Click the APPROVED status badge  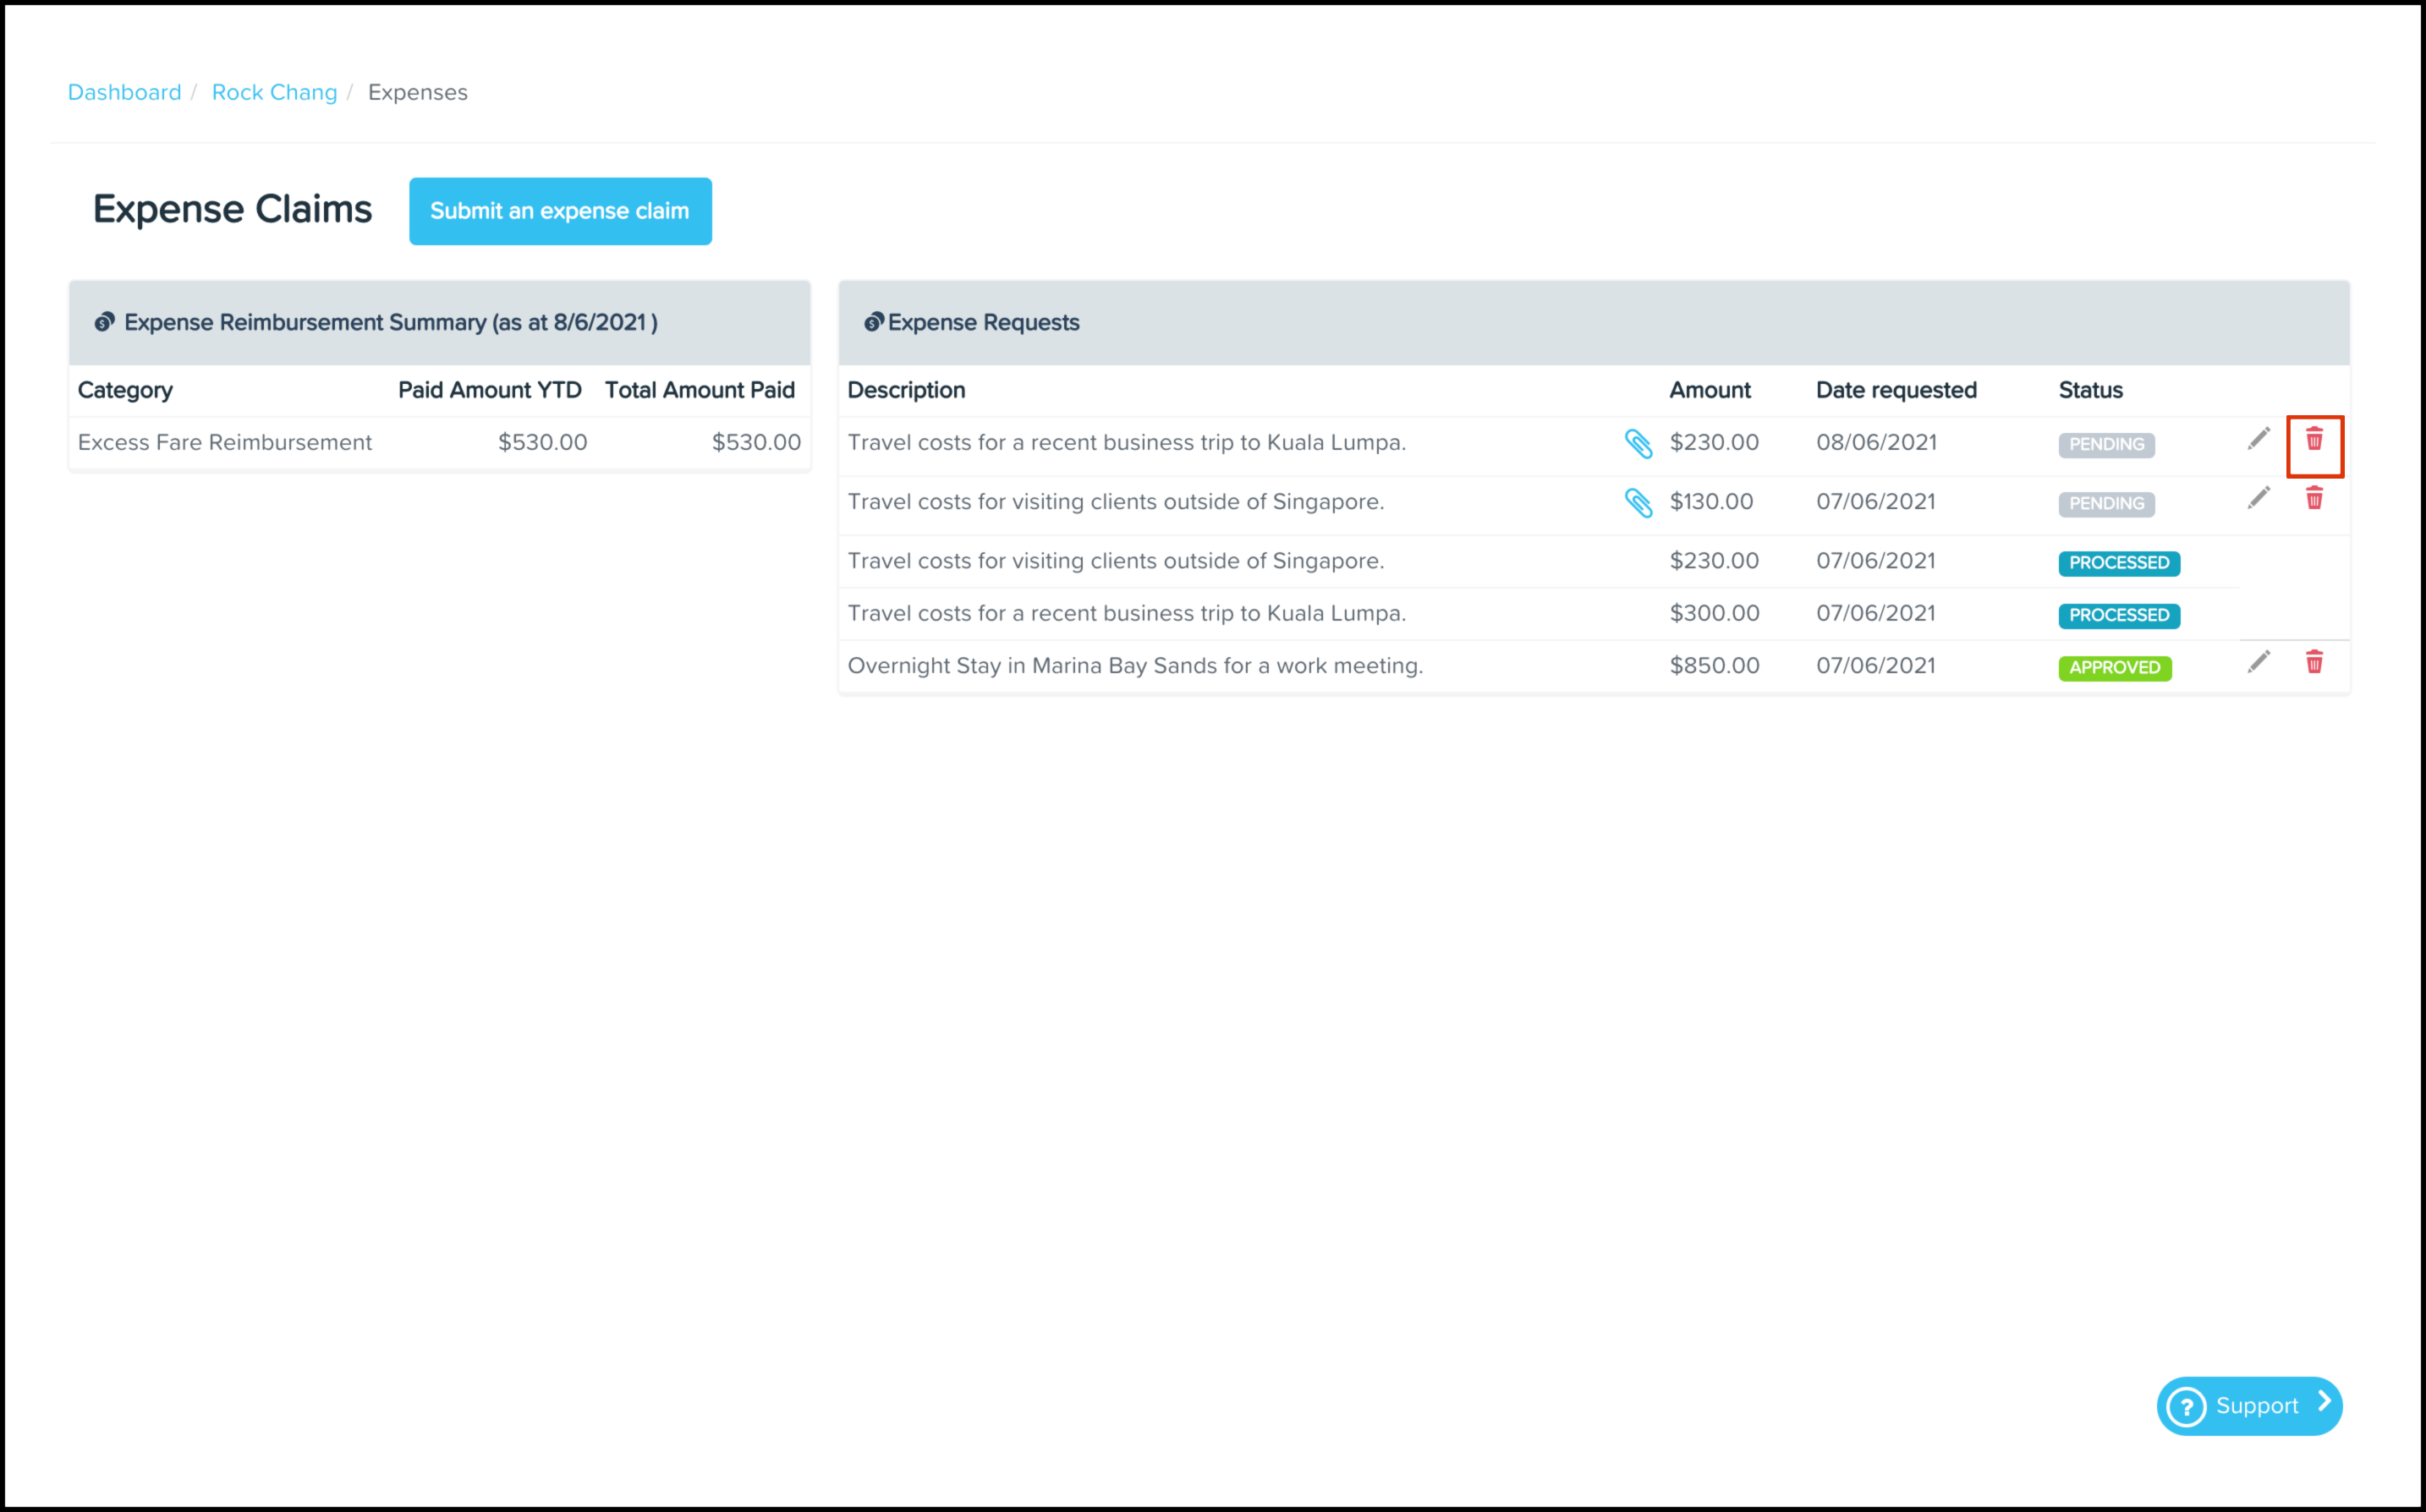click(x=2114, y=667)
